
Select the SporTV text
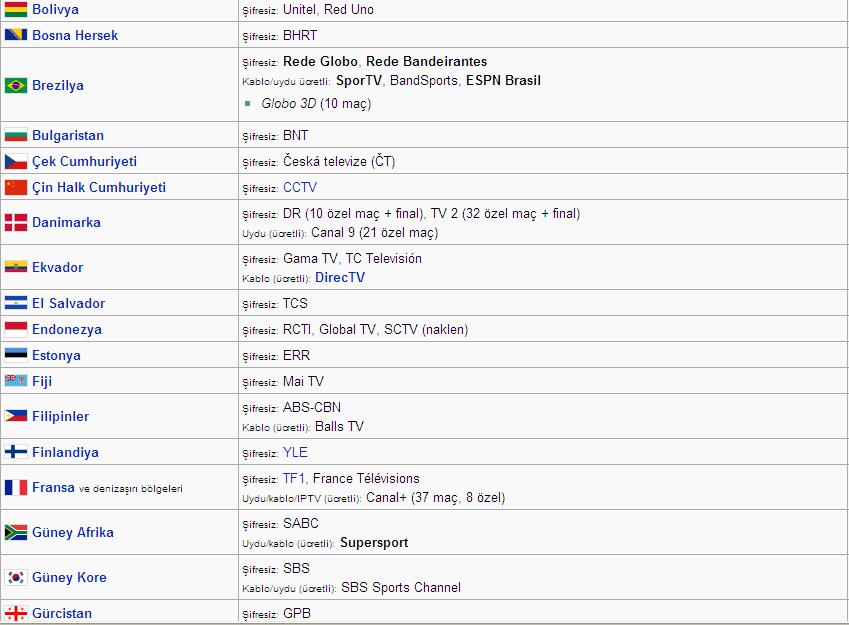(359, 81)
